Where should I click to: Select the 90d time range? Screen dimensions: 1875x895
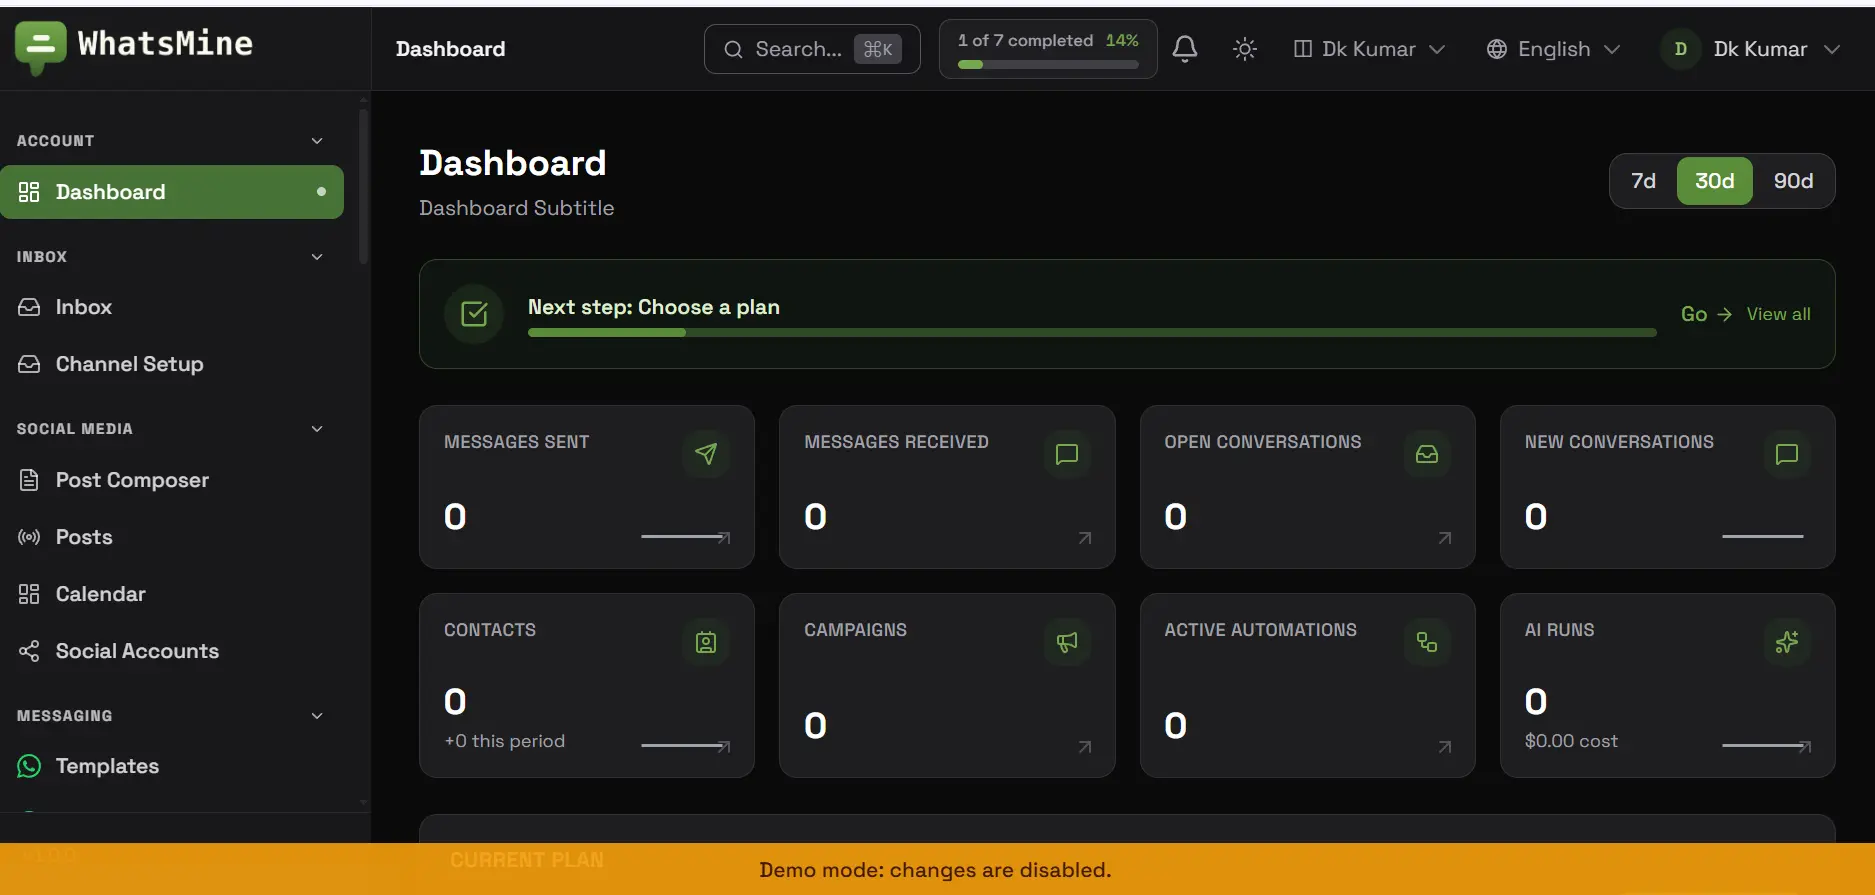point(1793,181)
